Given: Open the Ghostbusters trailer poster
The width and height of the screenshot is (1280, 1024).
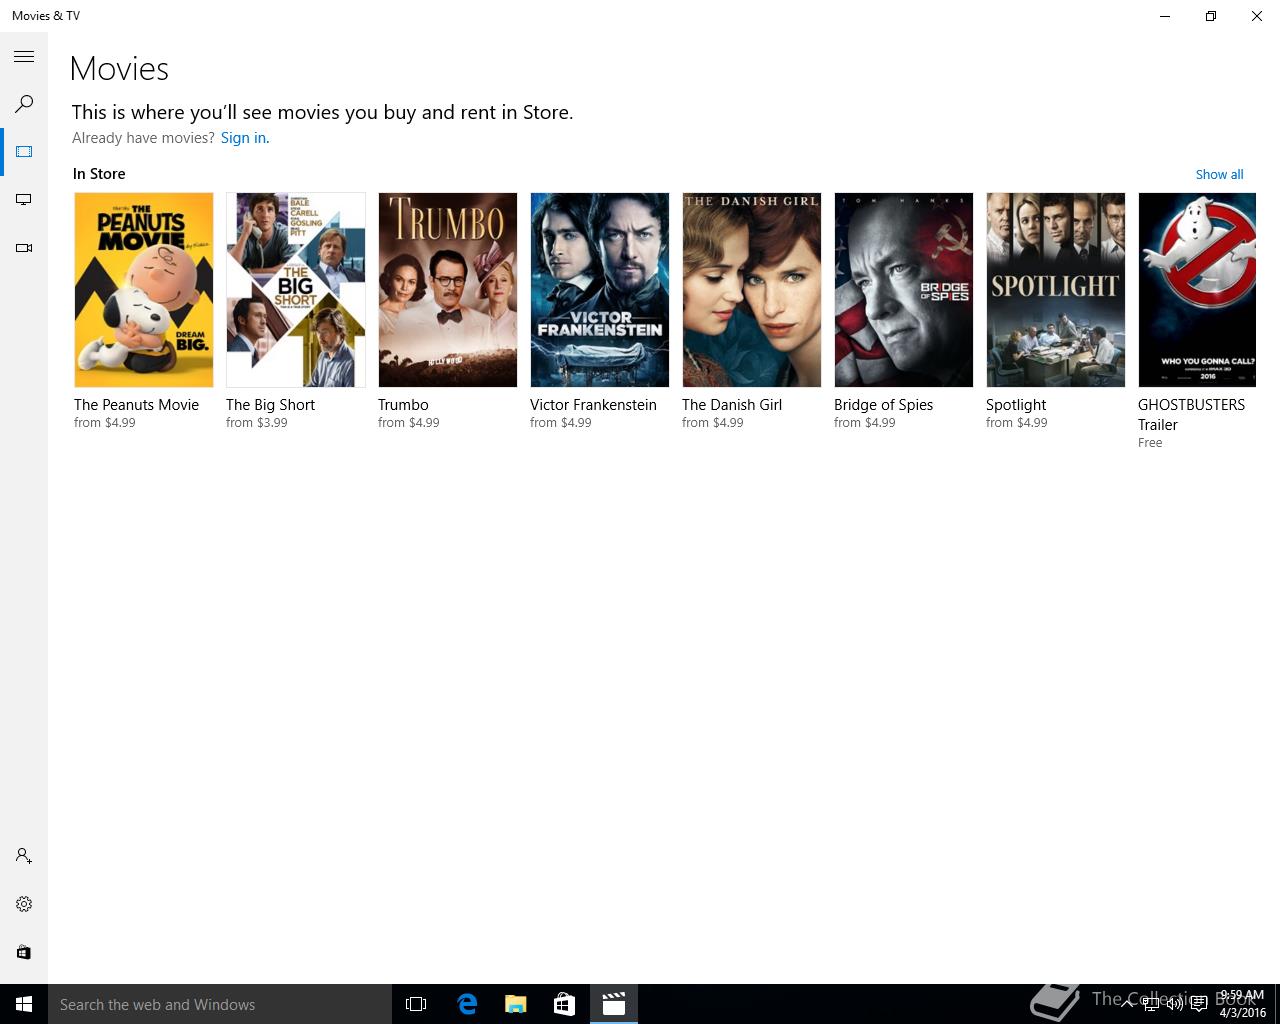Looking at the screenshot, I should click(x=1197, y=290).
